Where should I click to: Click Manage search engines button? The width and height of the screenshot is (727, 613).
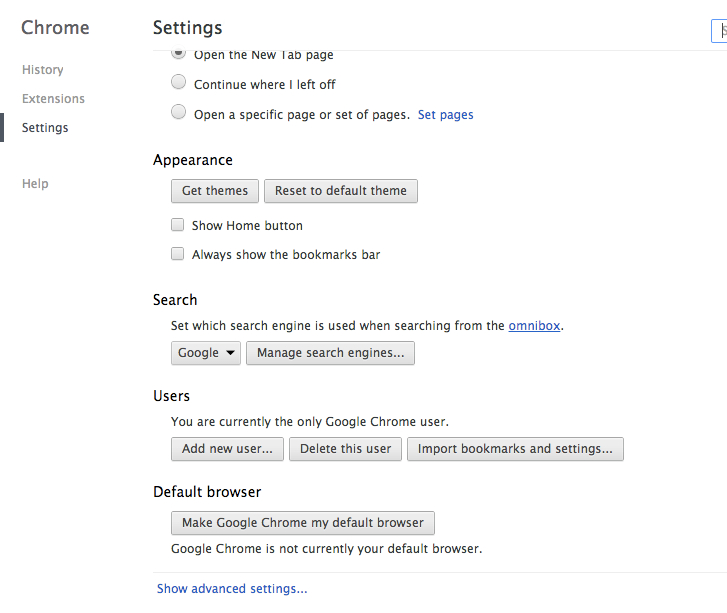click(330, 353)
